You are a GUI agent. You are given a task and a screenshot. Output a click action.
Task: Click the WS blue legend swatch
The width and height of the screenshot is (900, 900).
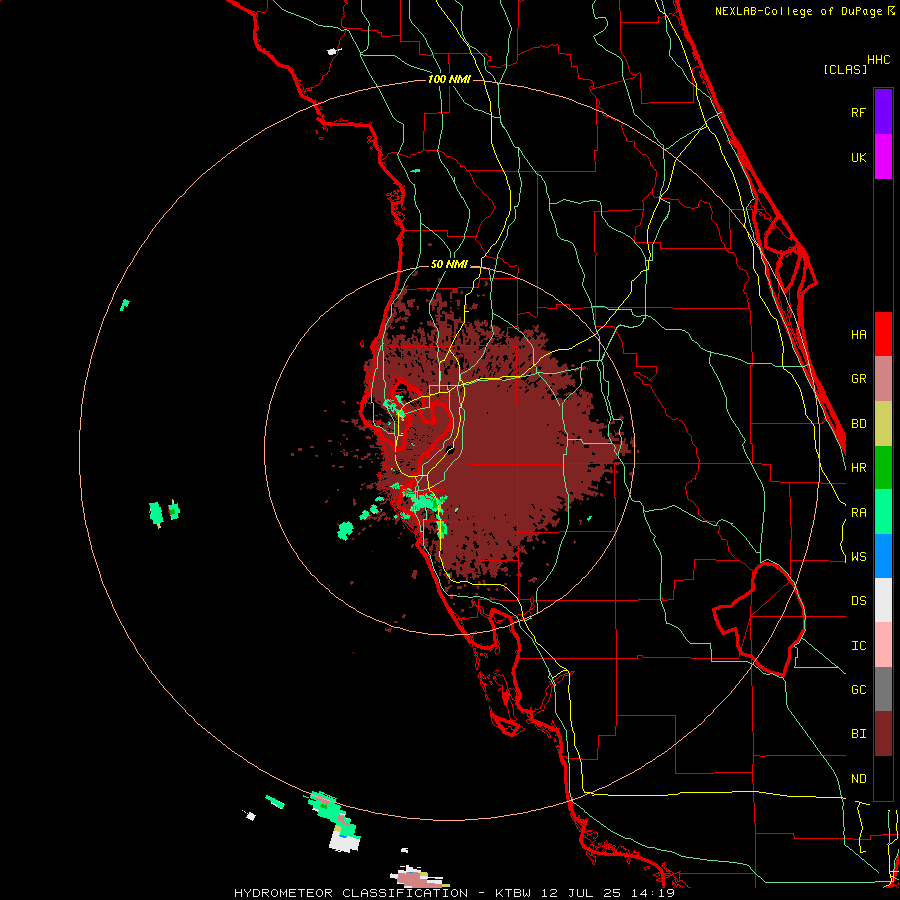pyautogui.click(x=883, y=556)
